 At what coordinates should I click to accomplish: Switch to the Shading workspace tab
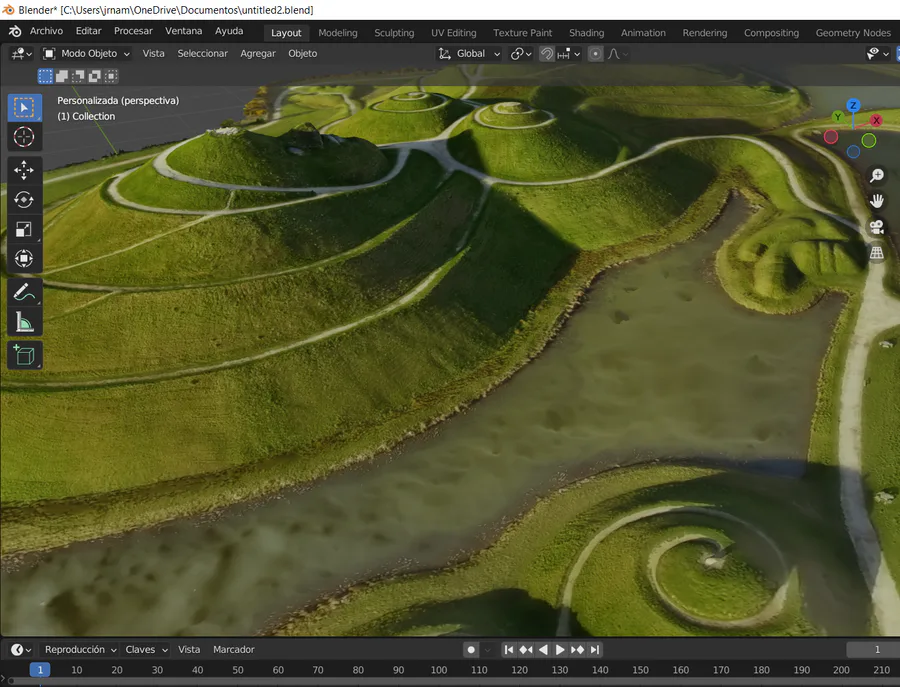tap(587, 33)
